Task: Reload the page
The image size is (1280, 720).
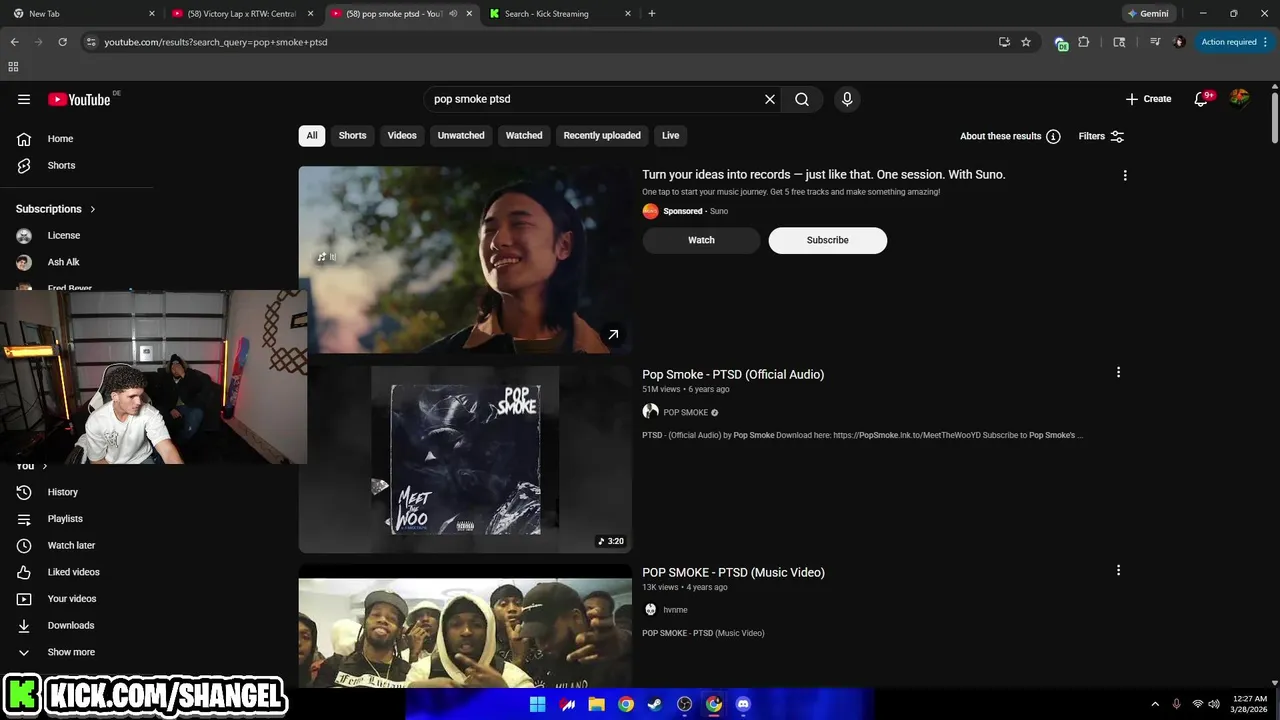Action: pos(62,42)
